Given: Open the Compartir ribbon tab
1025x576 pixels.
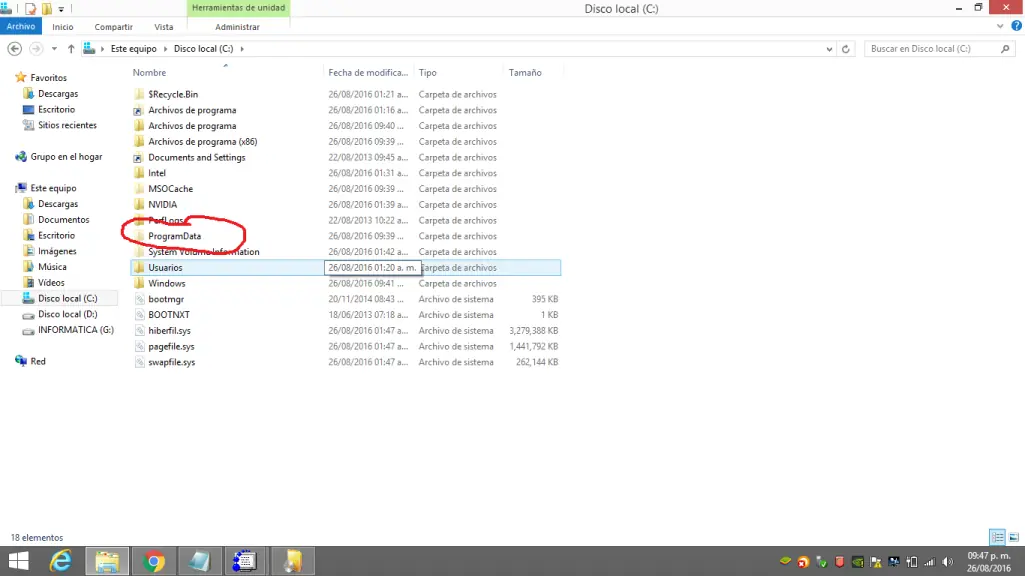Looking at the screenshot, I should [x=113, y=27].
